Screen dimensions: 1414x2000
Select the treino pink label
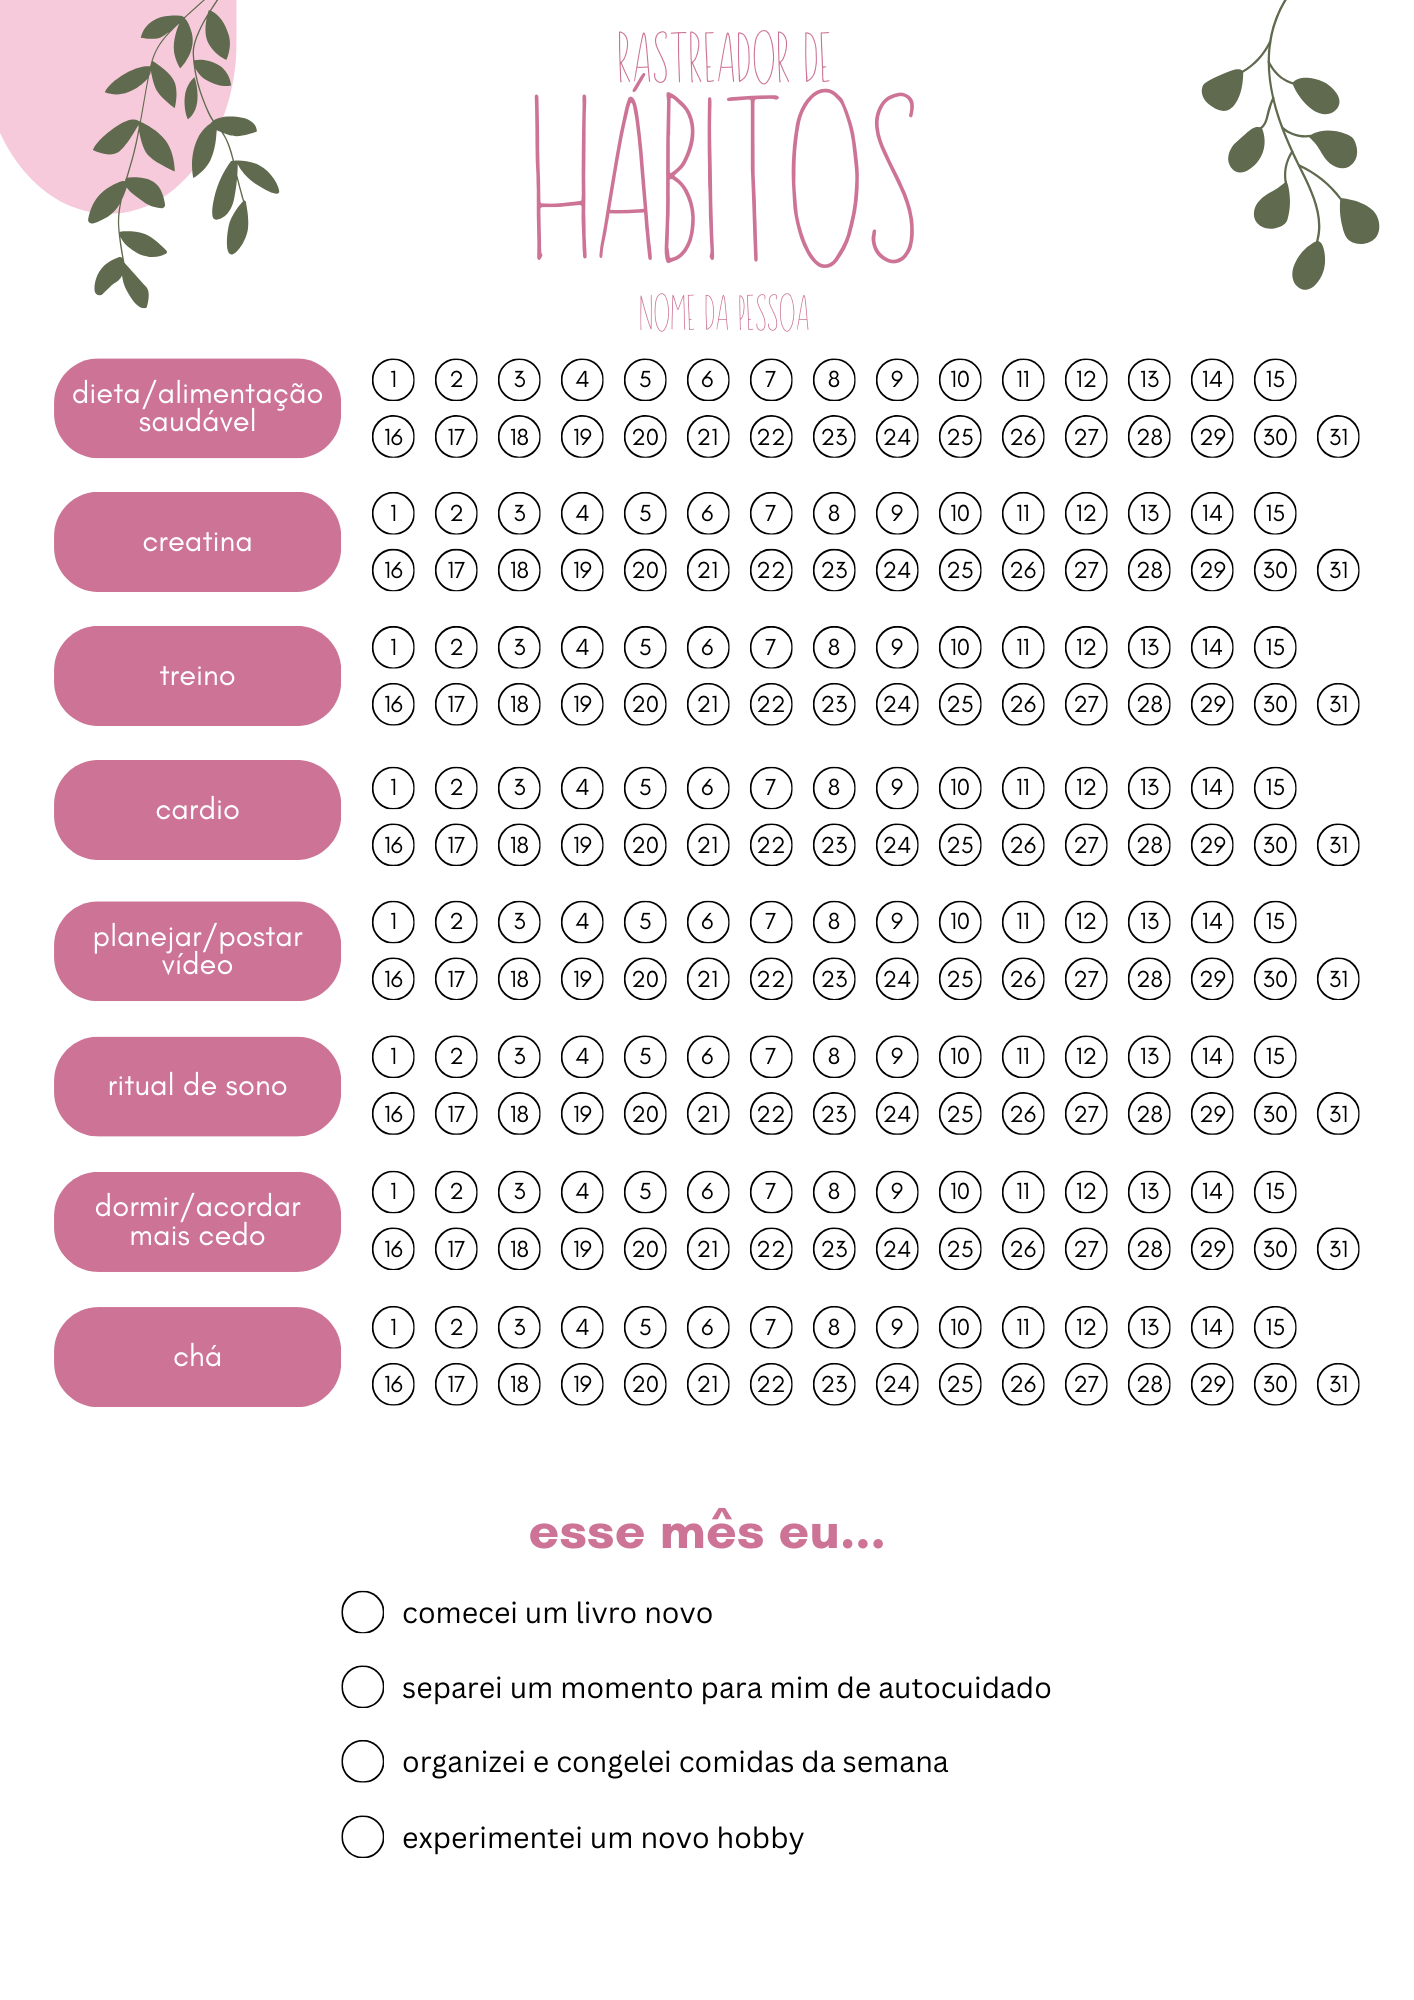point(197,676)
